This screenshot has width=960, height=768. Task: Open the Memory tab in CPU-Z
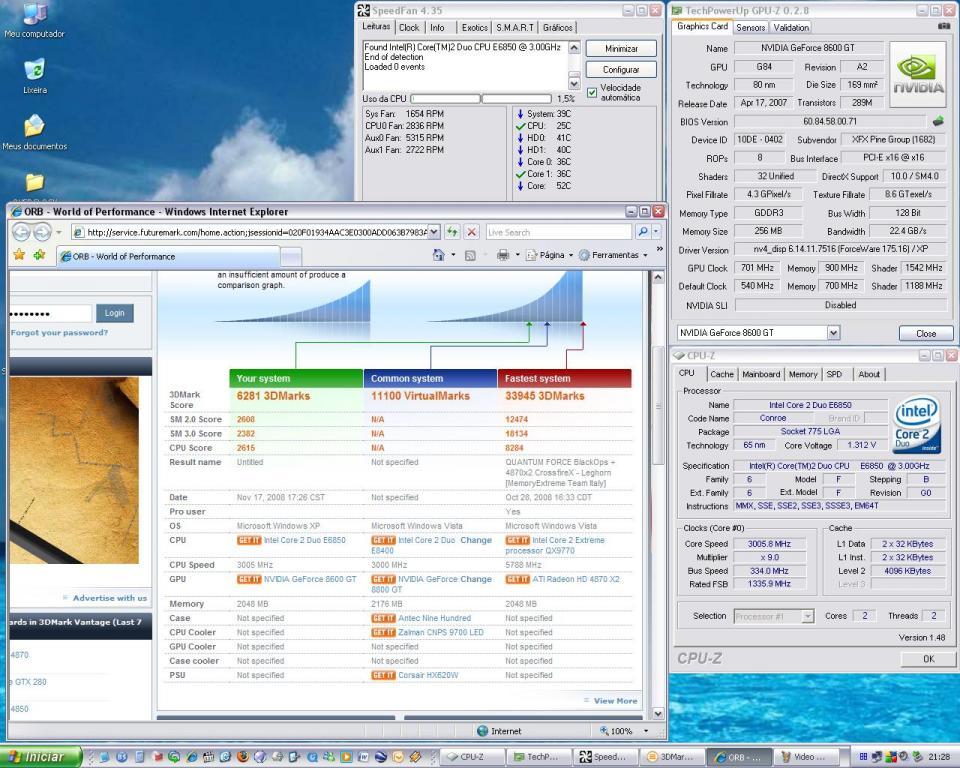tap(803, 374)
